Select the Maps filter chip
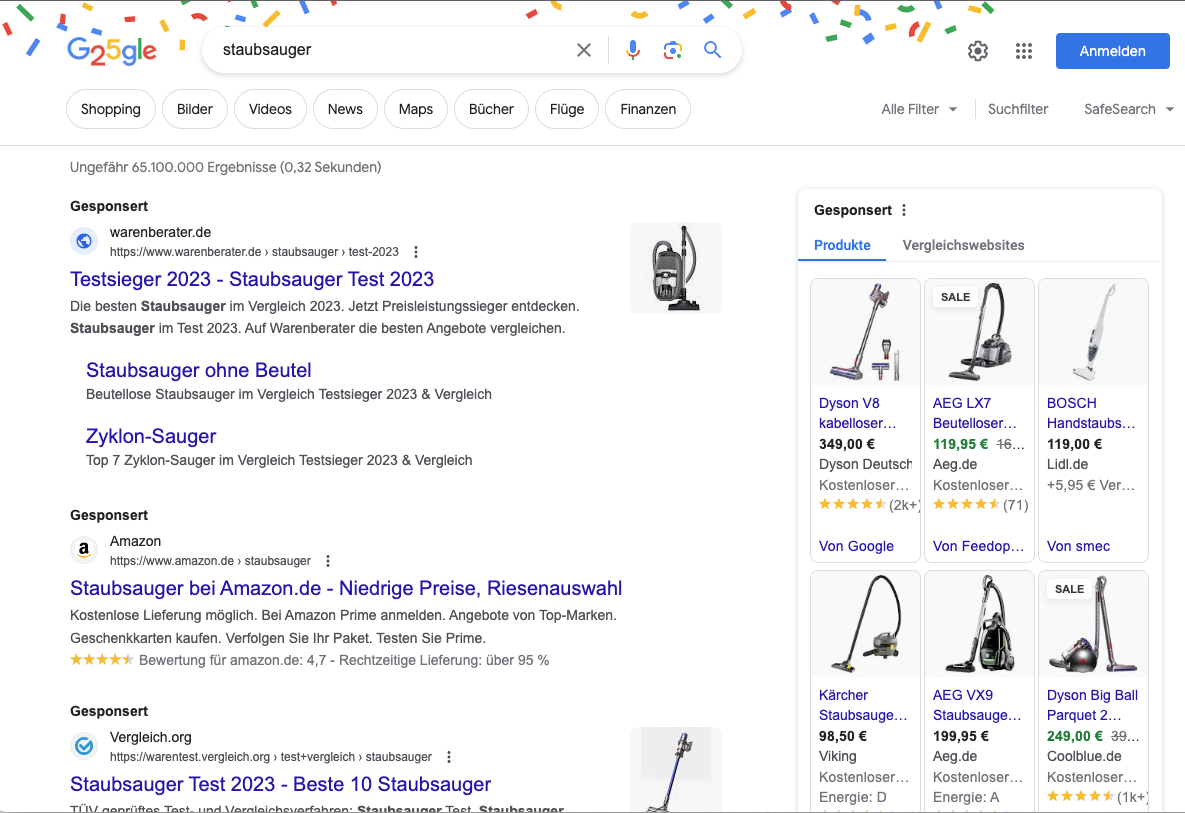 pos(416,109)
